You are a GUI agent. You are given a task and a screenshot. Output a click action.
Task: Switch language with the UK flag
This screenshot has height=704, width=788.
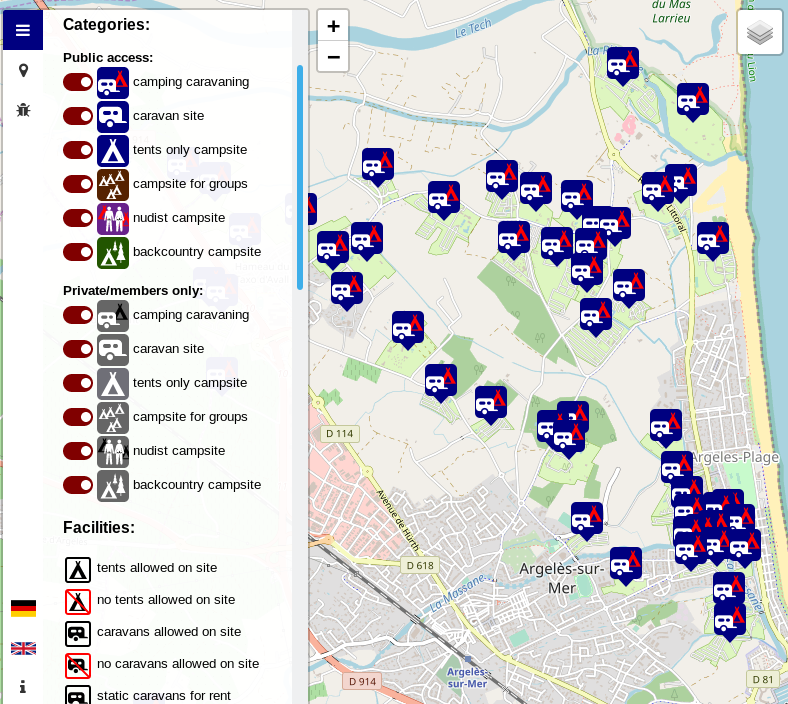point(23,648)
